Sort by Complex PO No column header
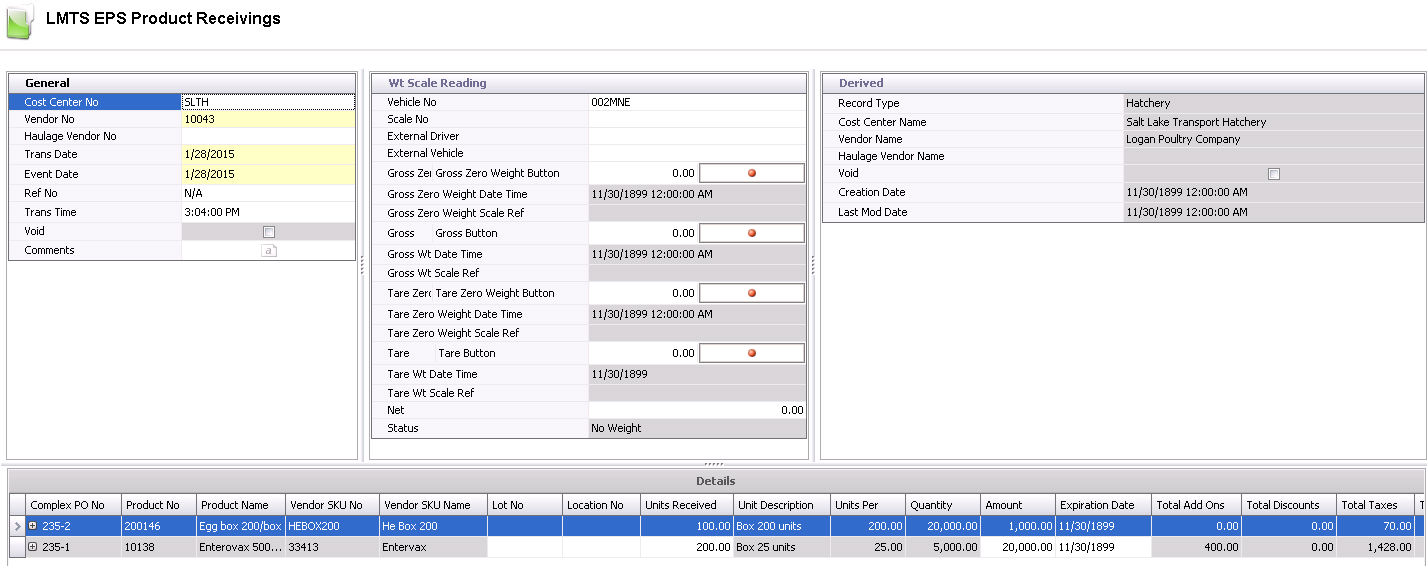 click(67, 505)
